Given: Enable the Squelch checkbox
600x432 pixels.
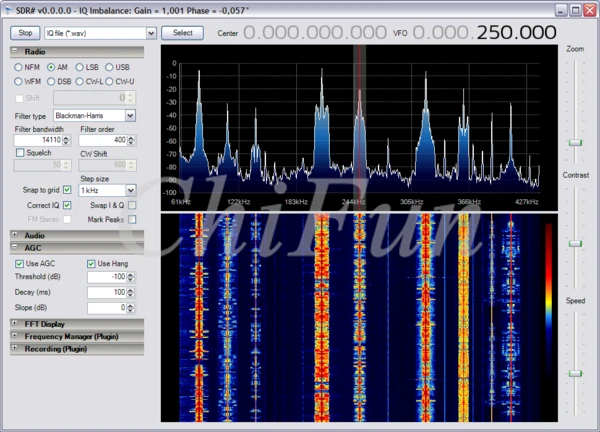Looking at the screenshot, I should [20, 153].
